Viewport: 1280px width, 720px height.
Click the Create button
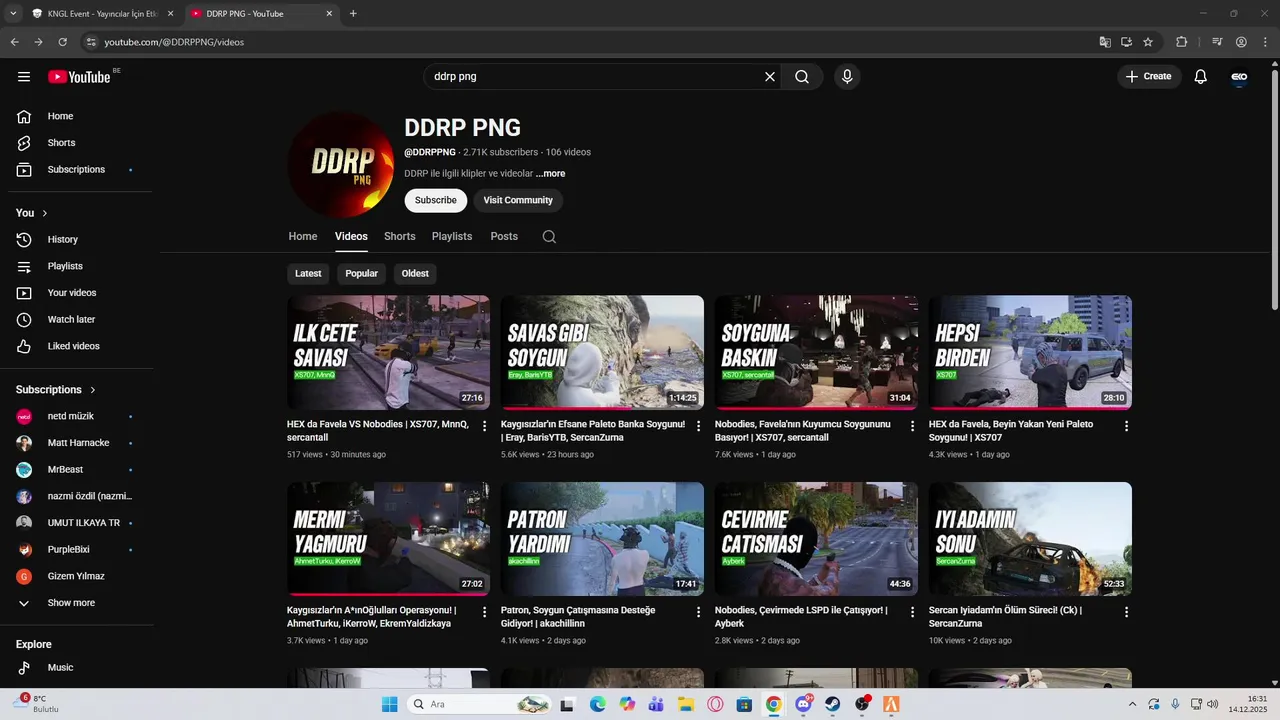(x=1148, y=77)
